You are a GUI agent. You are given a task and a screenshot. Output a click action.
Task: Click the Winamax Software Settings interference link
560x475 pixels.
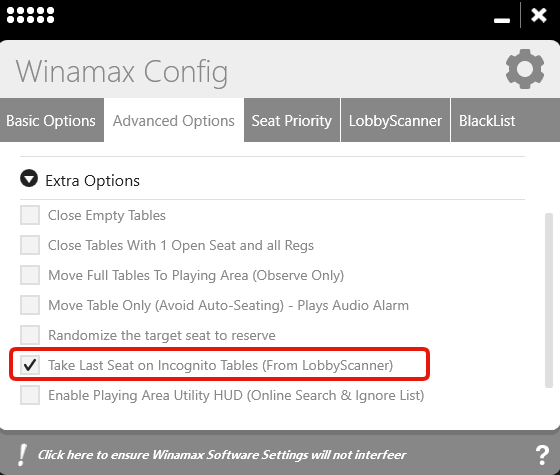point(222,455)
